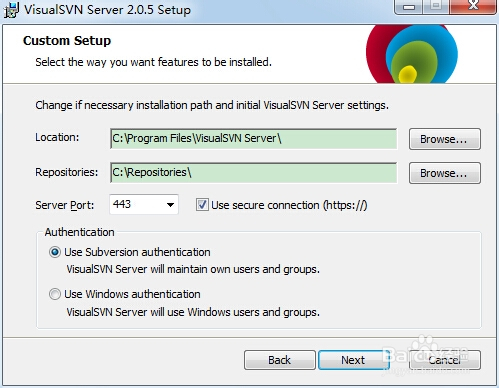This screenshot has width=499, height=388.
Task: Cancel the setup wizard
Action: (x=445, y=360)
